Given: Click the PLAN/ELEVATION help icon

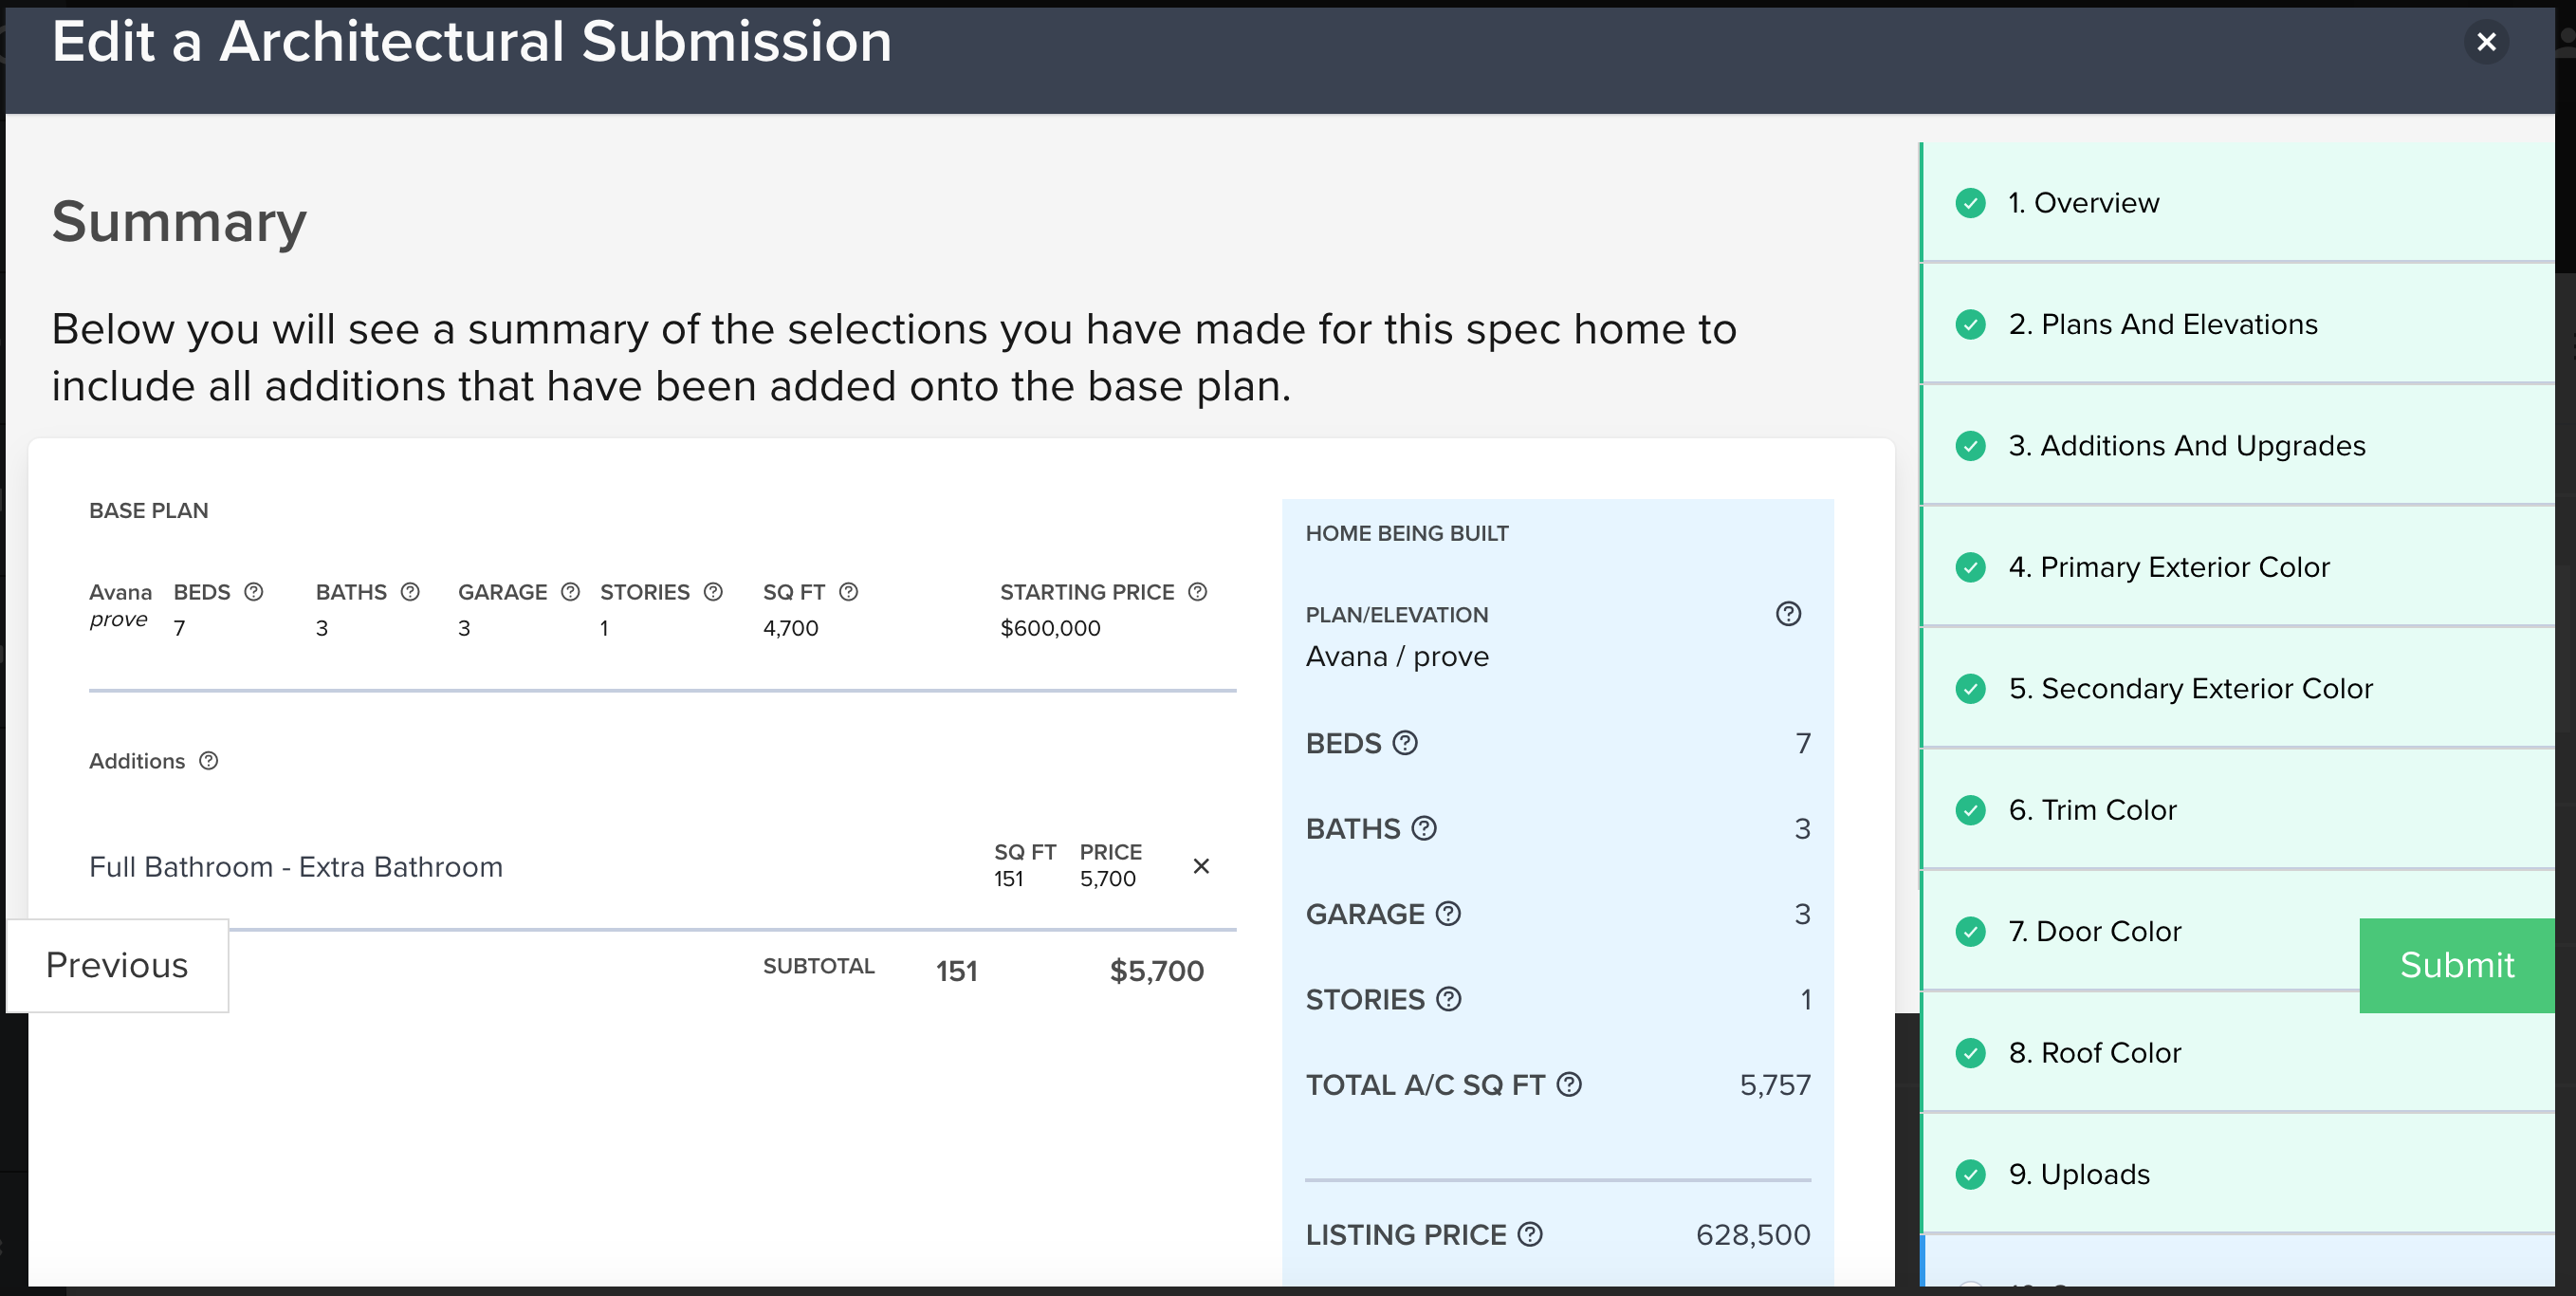Looking at the screenshot, I should pos(1788,614).
